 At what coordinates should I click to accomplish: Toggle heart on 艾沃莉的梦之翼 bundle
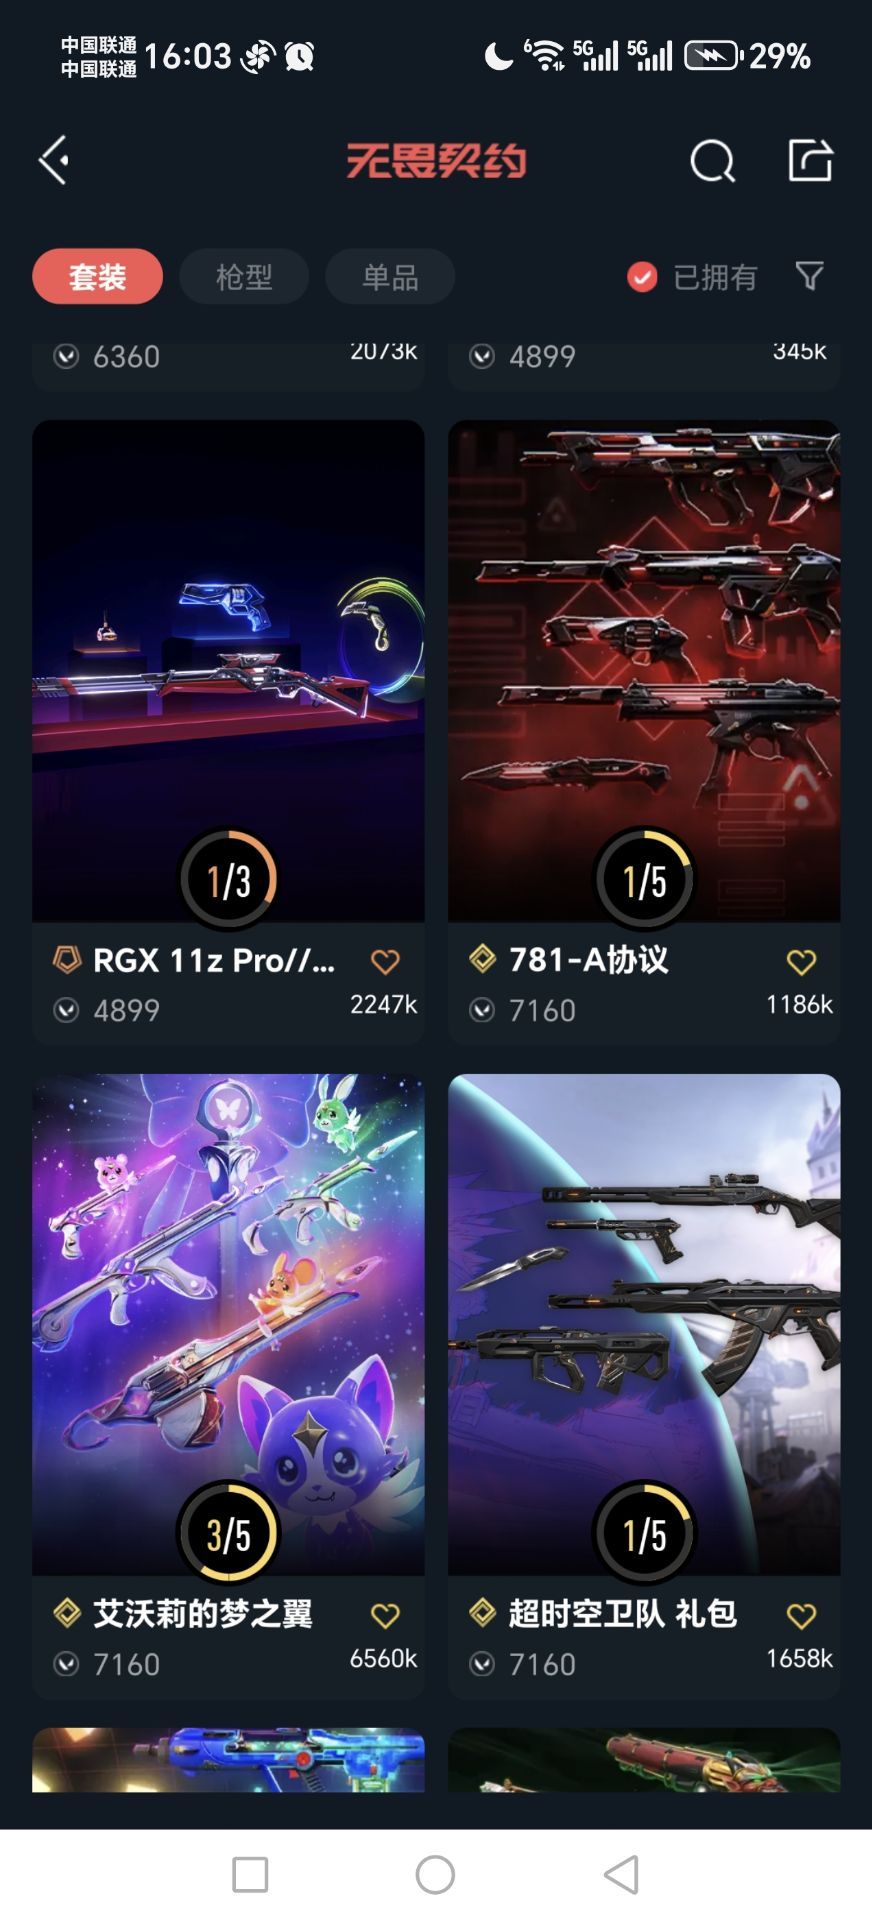(x=385, y=1616)
